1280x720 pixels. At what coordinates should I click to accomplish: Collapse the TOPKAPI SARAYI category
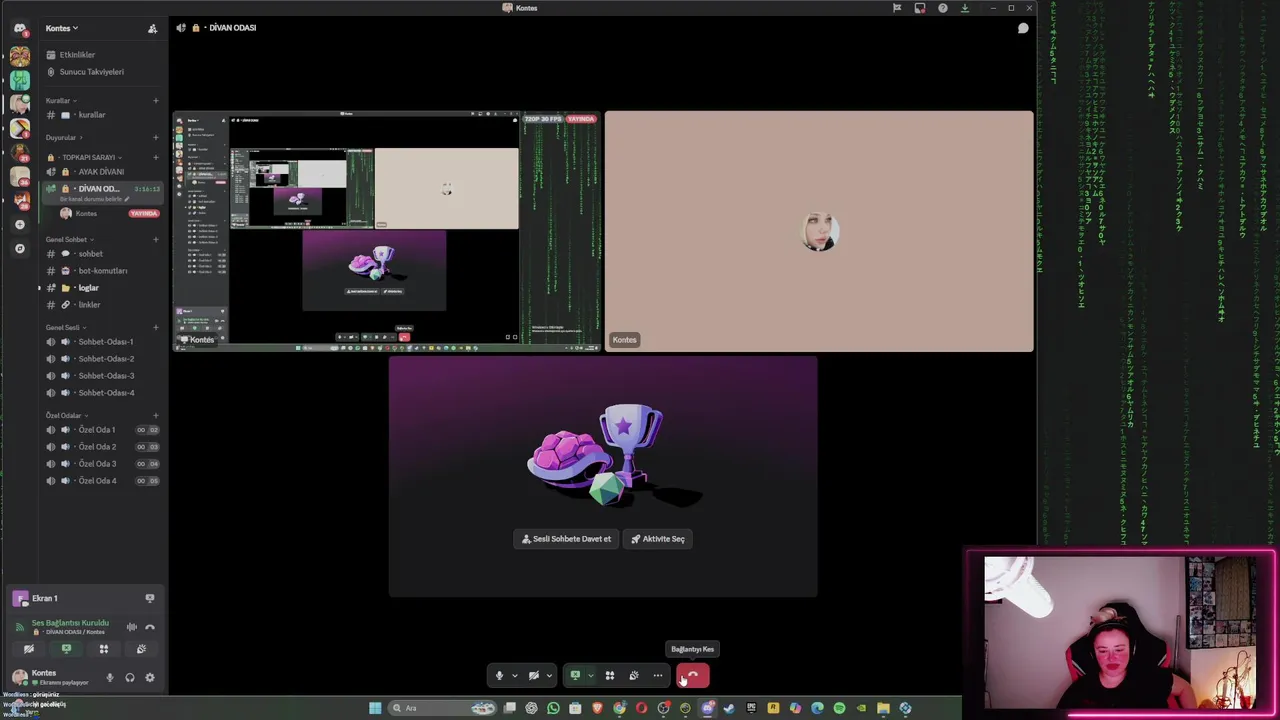pos(90,157)
